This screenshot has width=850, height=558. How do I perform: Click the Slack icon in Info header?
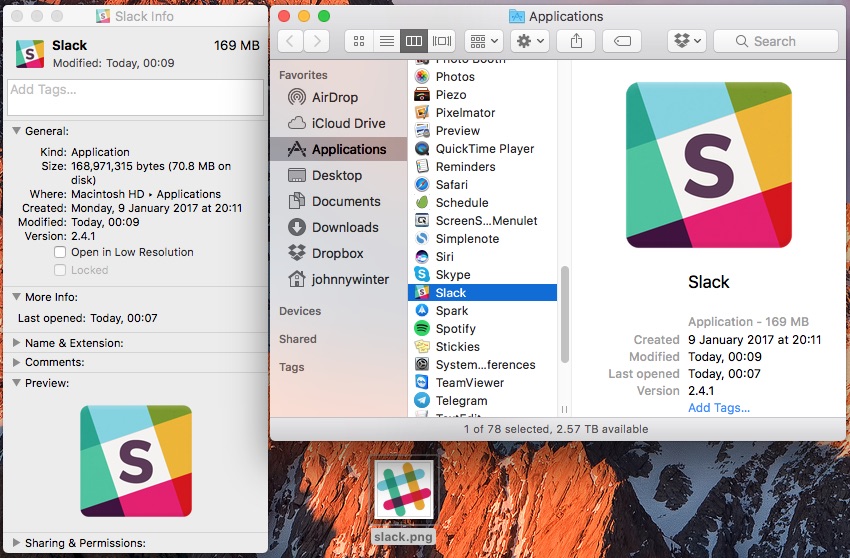click(x=30, y=54)
